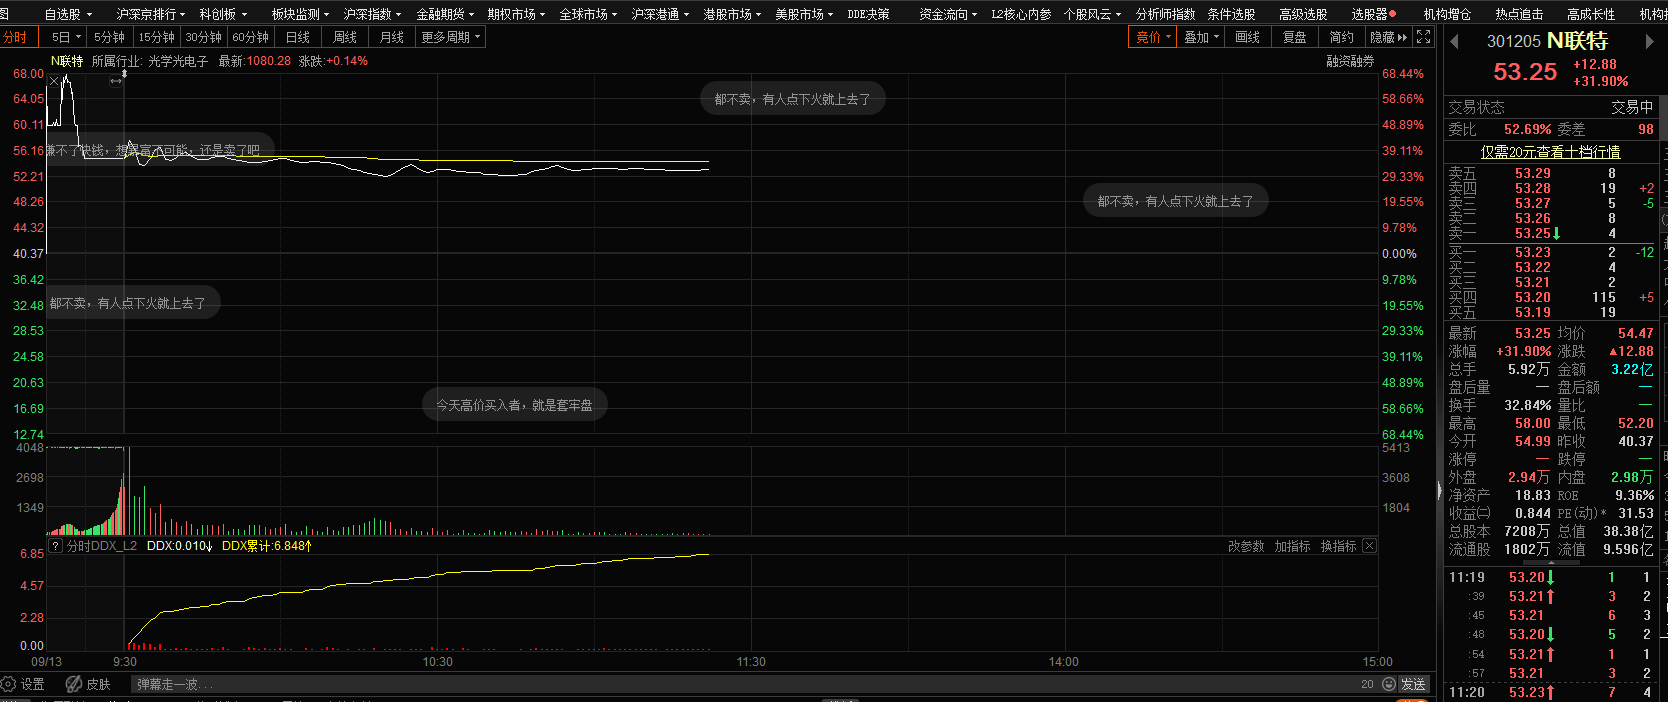
Task: Go to previous stock with left arrow
Action: tap(1454, 41)
